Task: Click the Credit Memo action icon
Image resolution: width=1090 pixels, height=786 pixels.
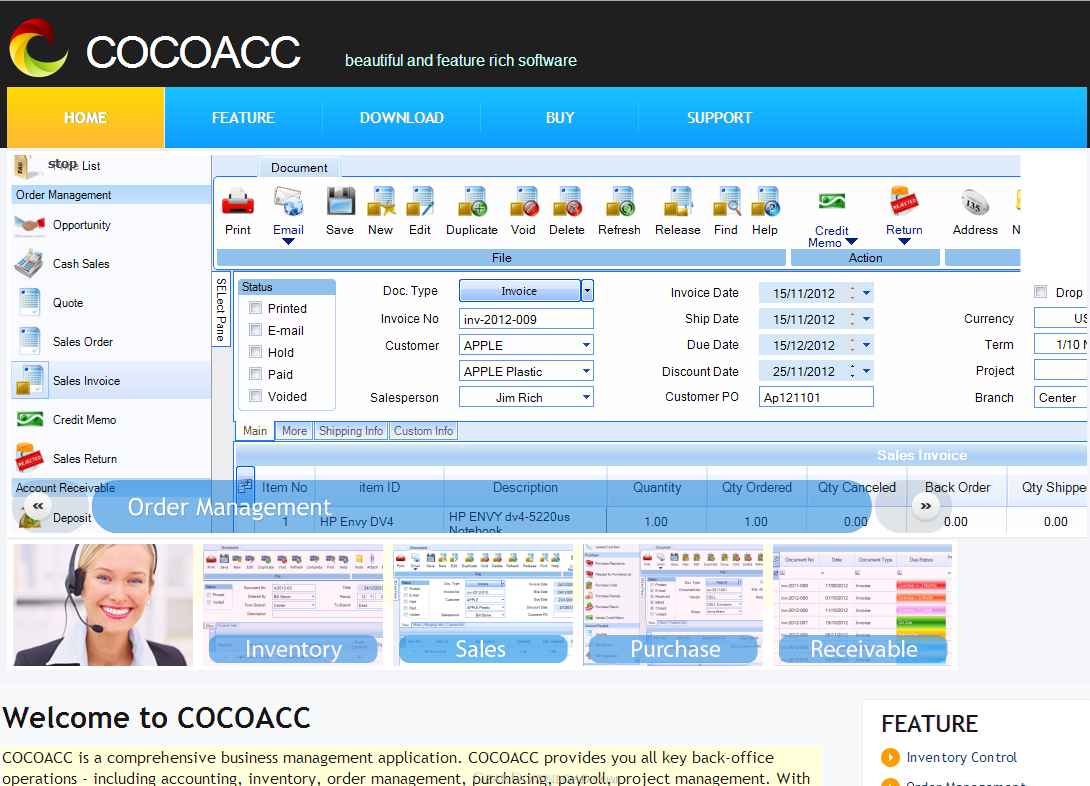Action: click(x=831, y=202)
